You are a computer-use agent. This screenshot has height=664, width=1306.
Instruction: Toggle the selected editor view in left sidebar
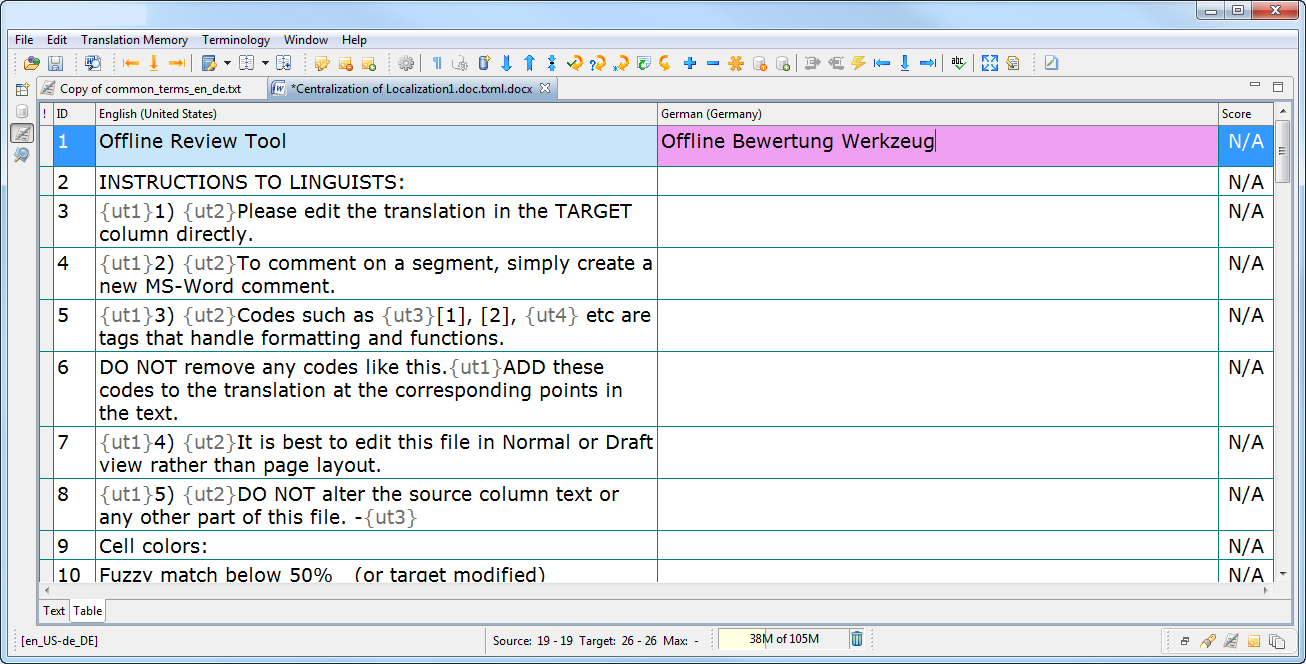[22, 133]
